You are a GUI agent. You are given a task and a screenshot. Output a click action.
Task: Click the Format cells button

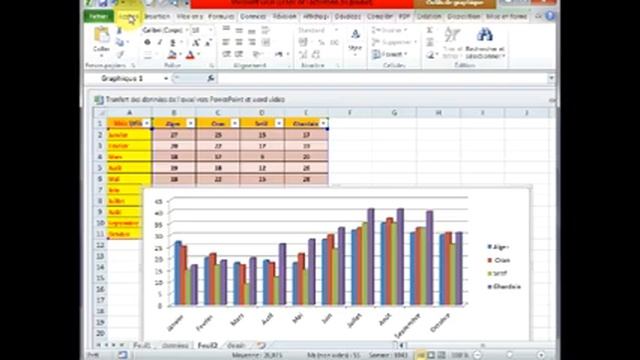point(390,54)
